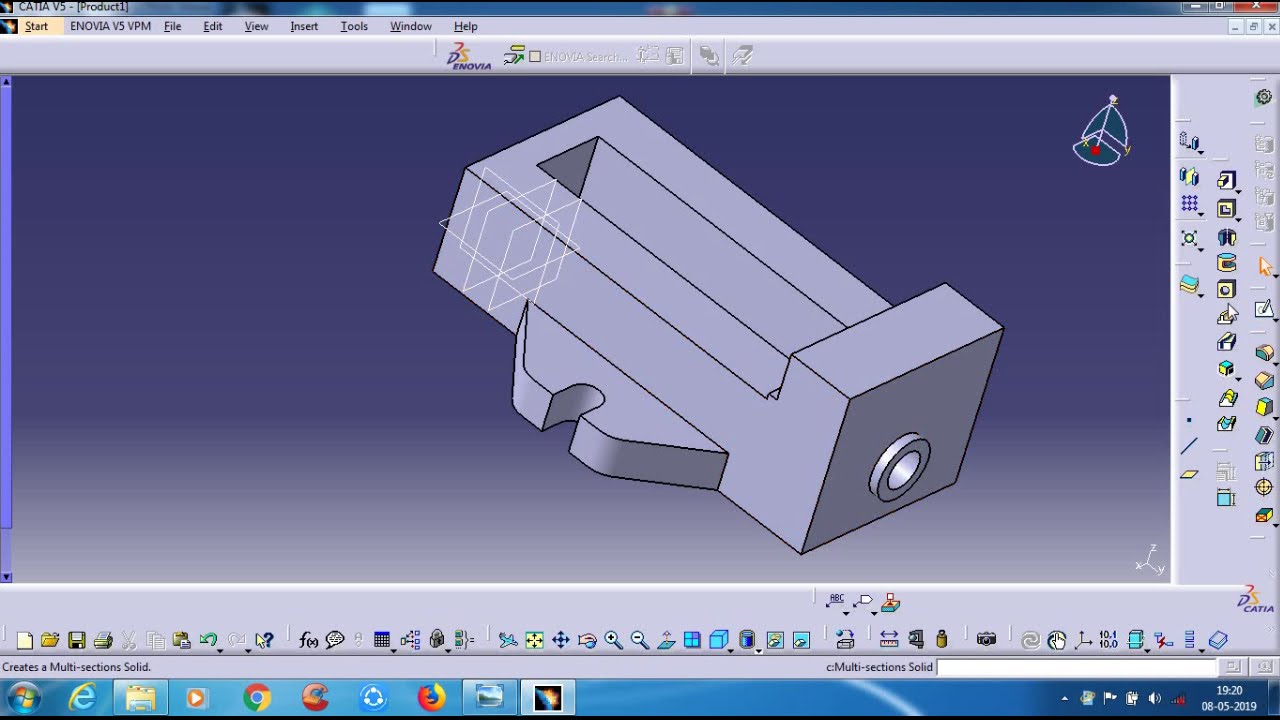
Task: Click the Print icon
Action: point(102,640)
